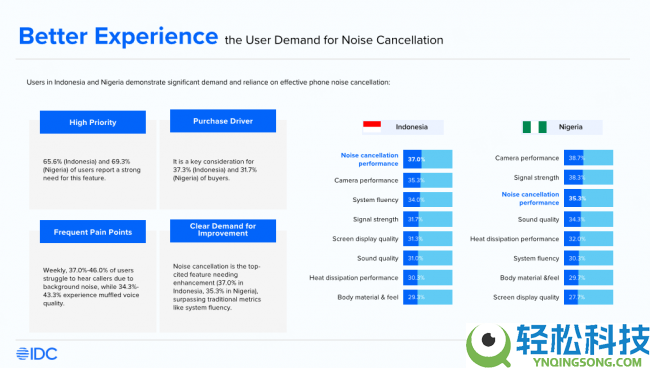Image resolution: width=650 pixels, height=368 pixels.
Task: Click Indonesia's Screen display quality label
Action: pos(365,239)
